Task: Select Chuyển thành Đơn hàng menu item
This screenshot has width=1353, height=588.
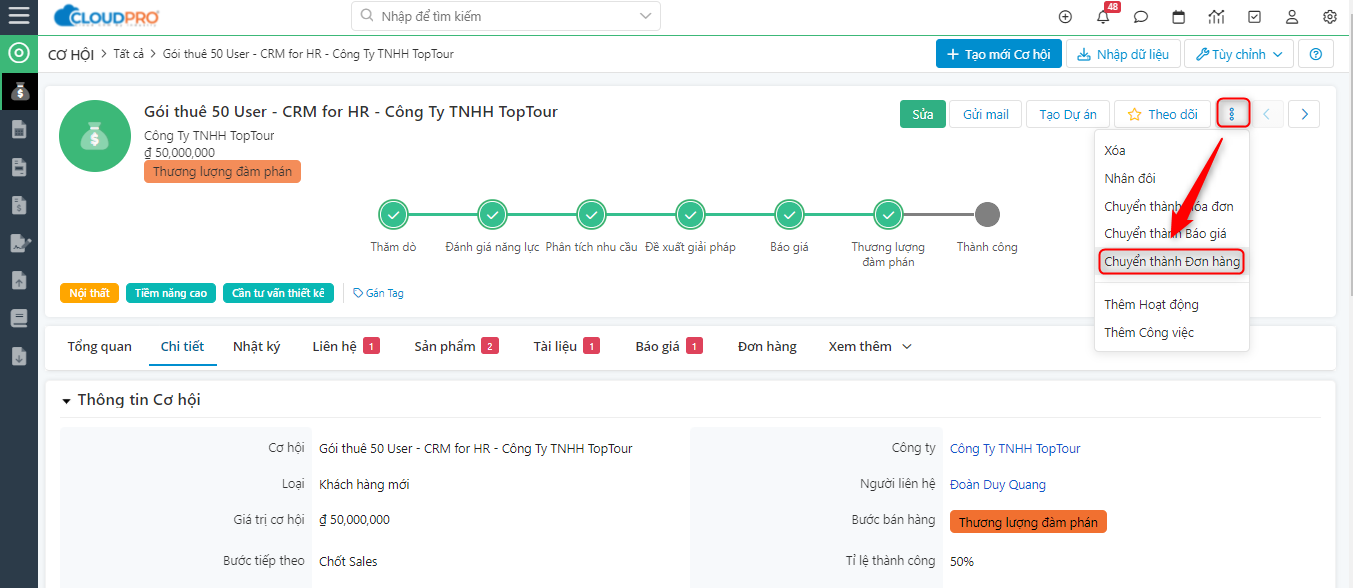Action: (1172, 262)
